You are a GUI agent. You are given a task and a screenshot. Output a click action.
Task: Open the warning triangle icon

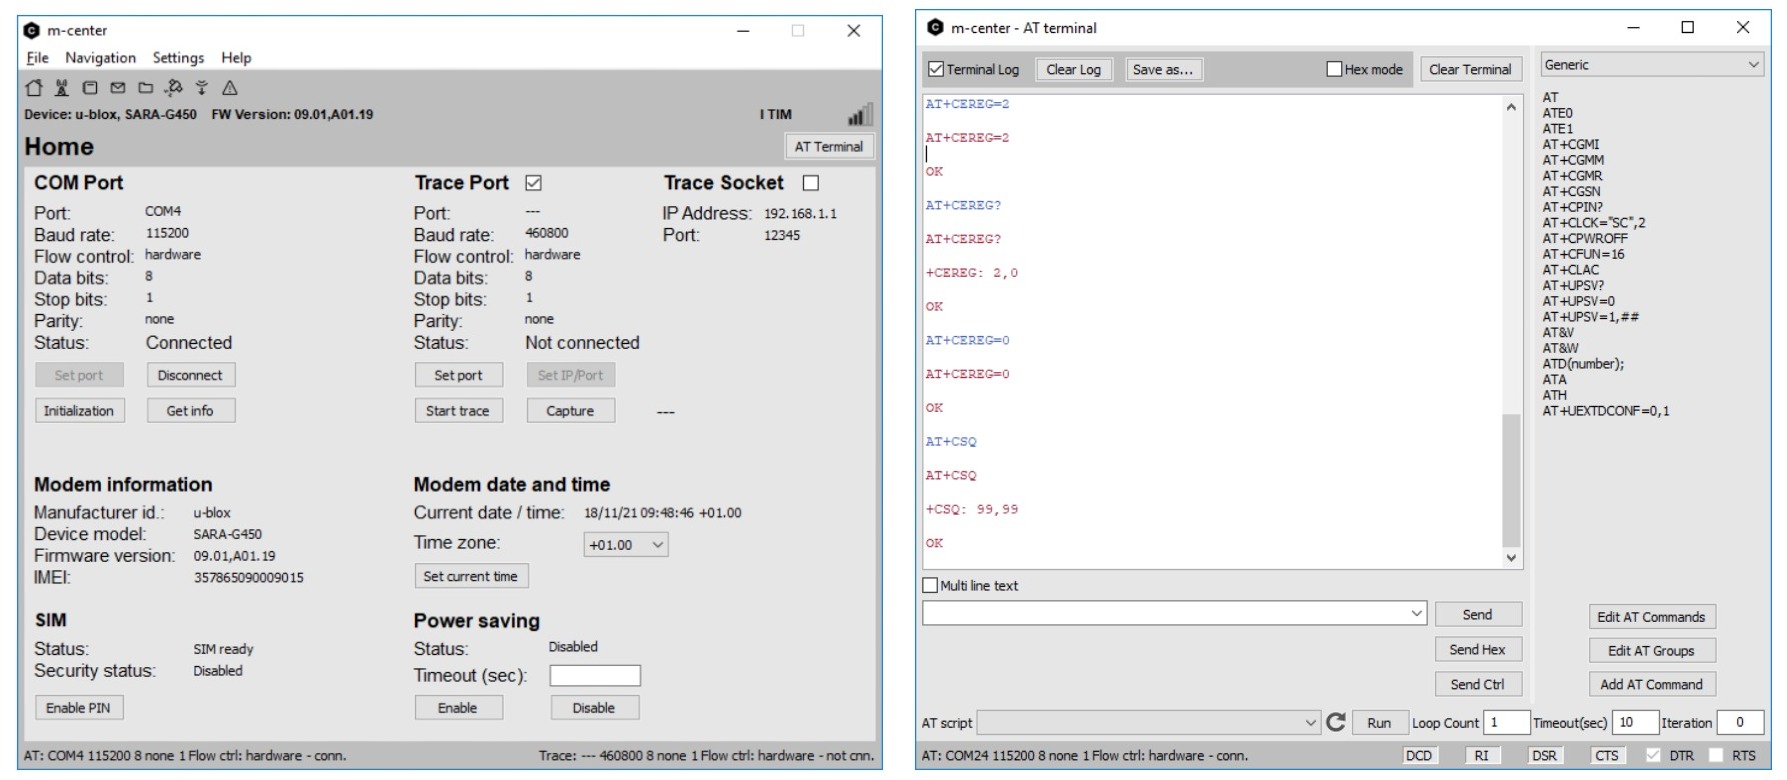coord(230,88)
